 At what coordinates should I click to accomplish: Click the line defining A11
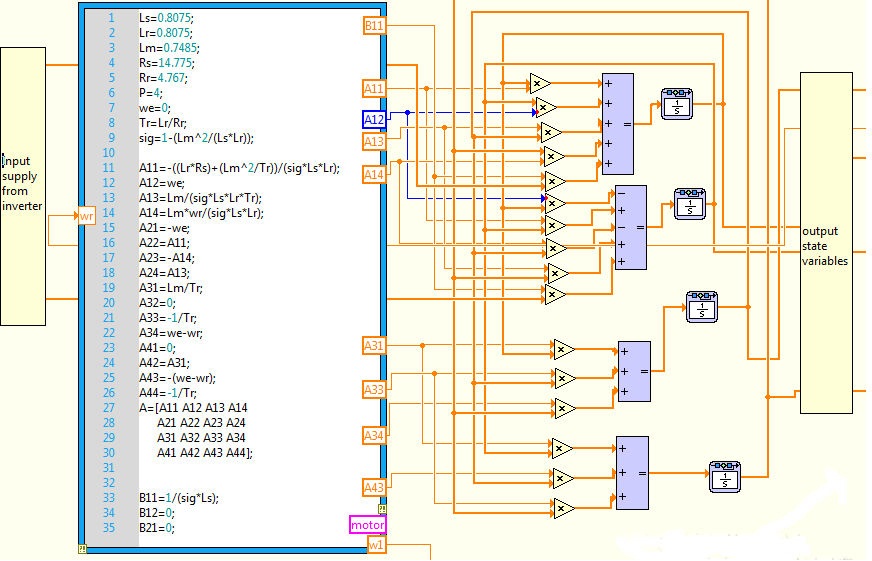(239, 168)
